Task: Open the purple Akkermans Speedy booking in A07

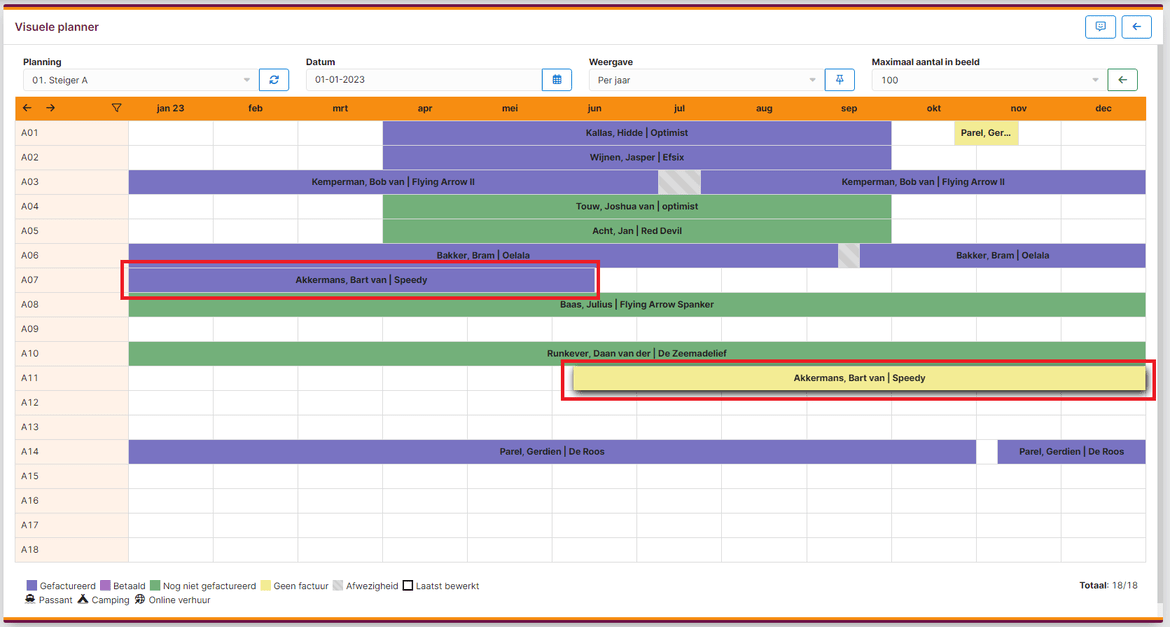Action: 362,280
